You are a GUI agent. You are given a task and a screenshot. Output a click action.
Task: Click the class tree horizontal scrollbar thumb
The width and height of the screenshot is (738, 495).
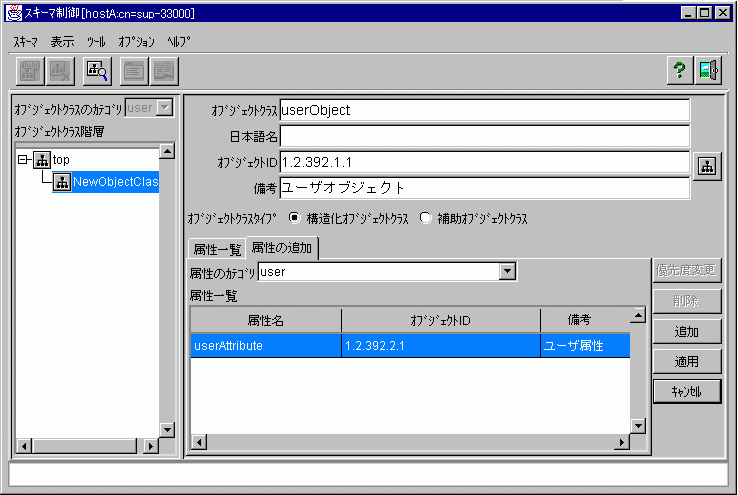point(85,446)
